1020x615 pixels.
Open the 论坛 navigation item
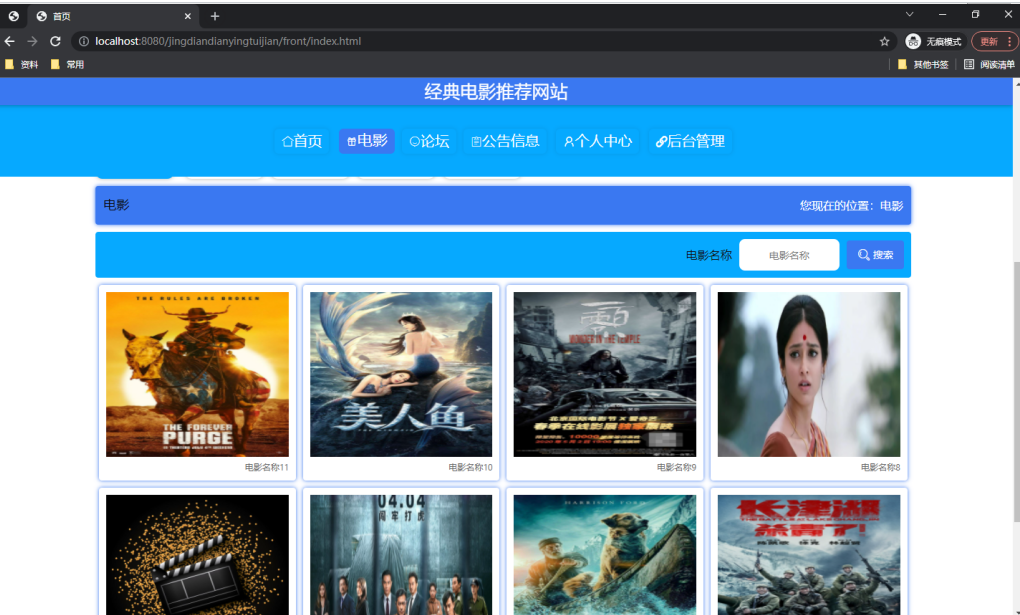point(429,141)
